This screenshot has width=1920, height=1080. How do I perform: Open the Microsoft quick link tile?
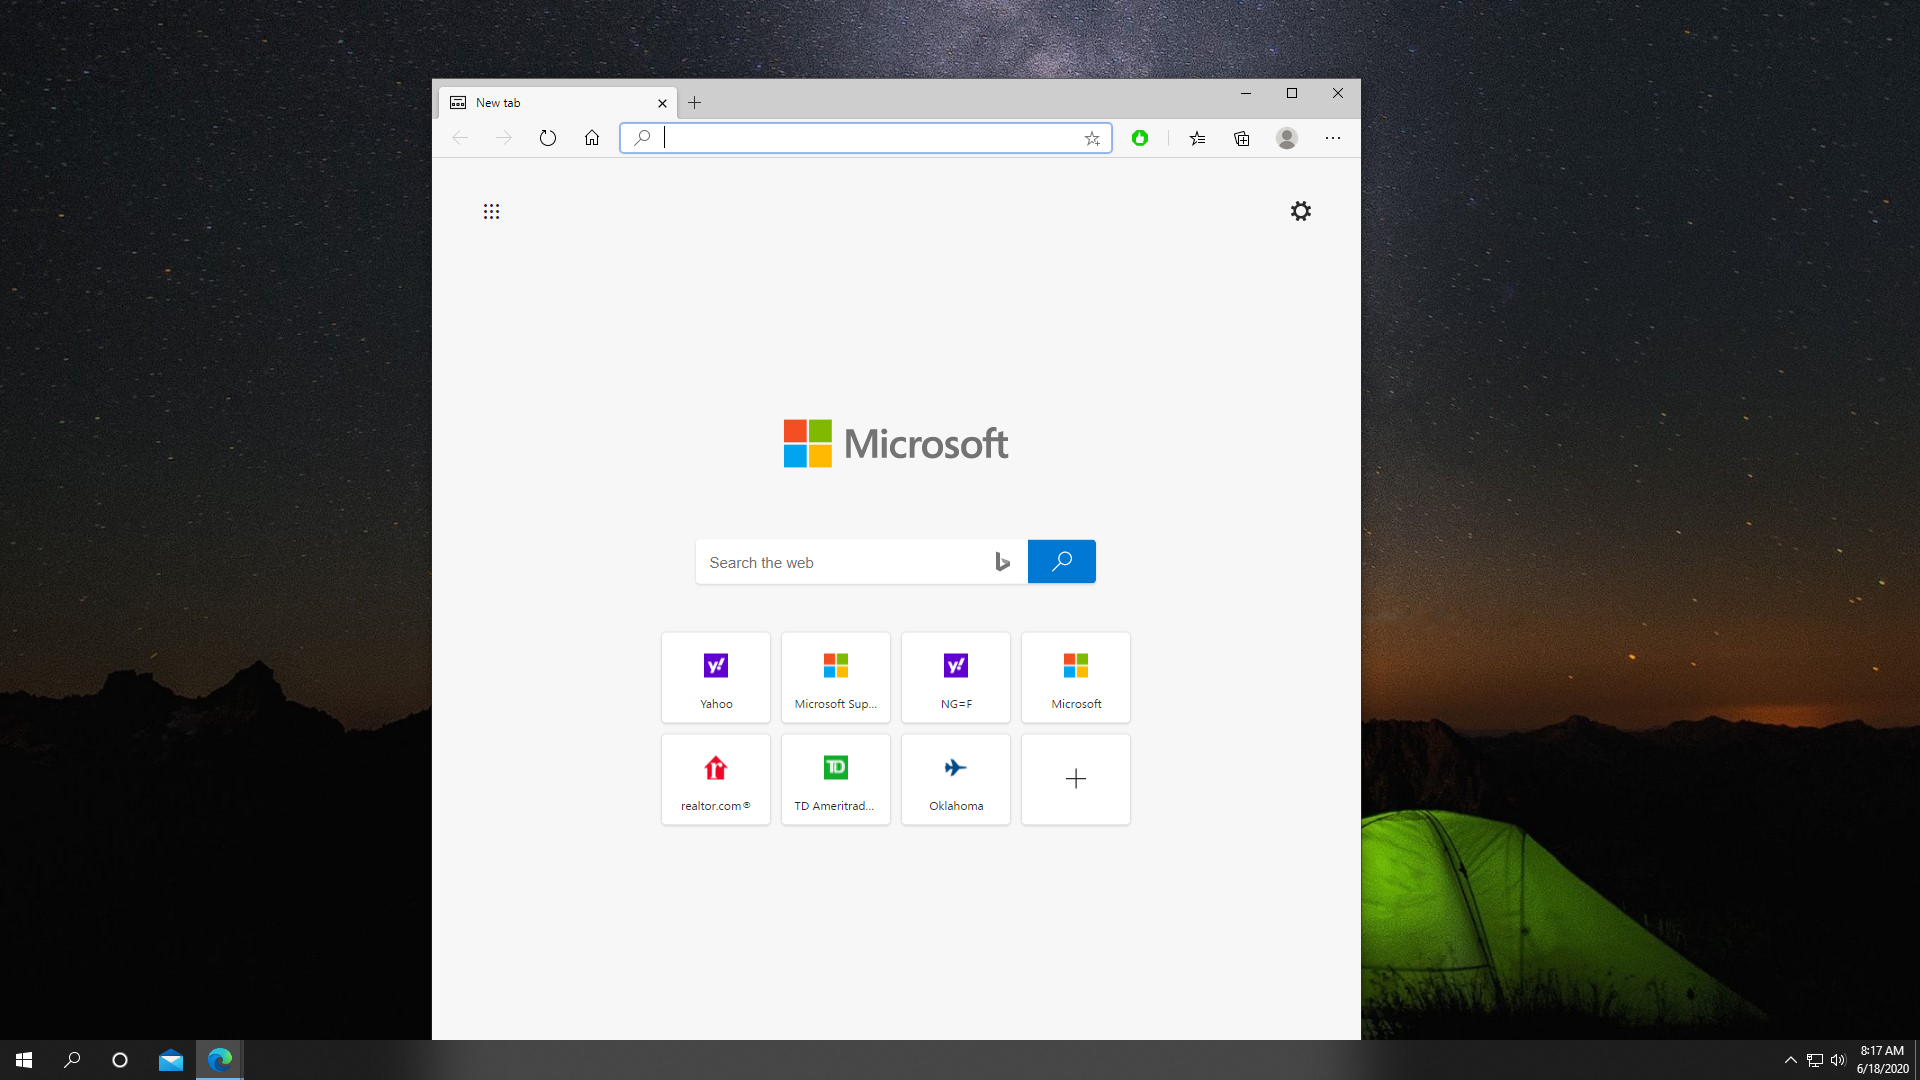point(1076,677)
